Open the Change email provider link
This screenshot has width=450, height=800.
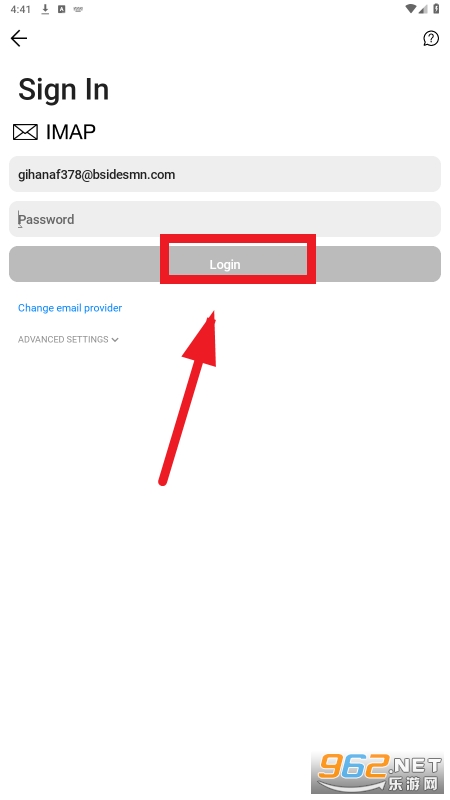70,308
